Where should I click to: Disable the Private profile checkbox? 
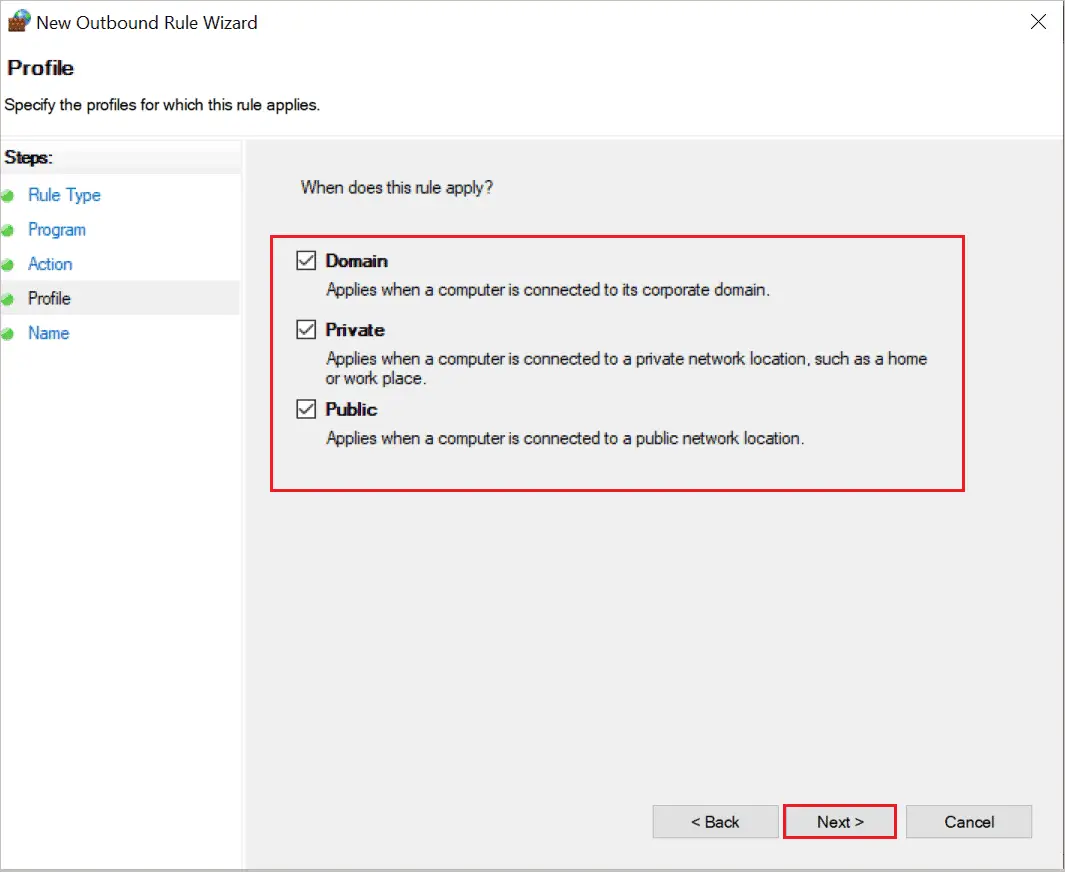pyautogui.click(x=305, y=329)
